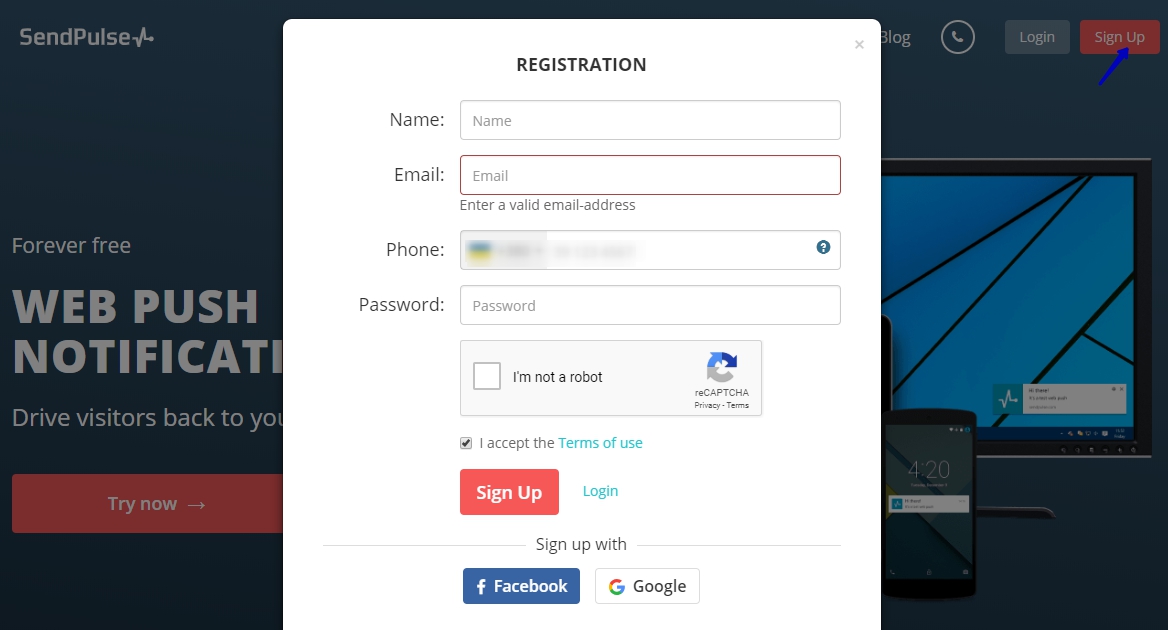Toggle the accept Terms of use checkbox
Screen dimensions: 1168x630
(x=466, y=443)
